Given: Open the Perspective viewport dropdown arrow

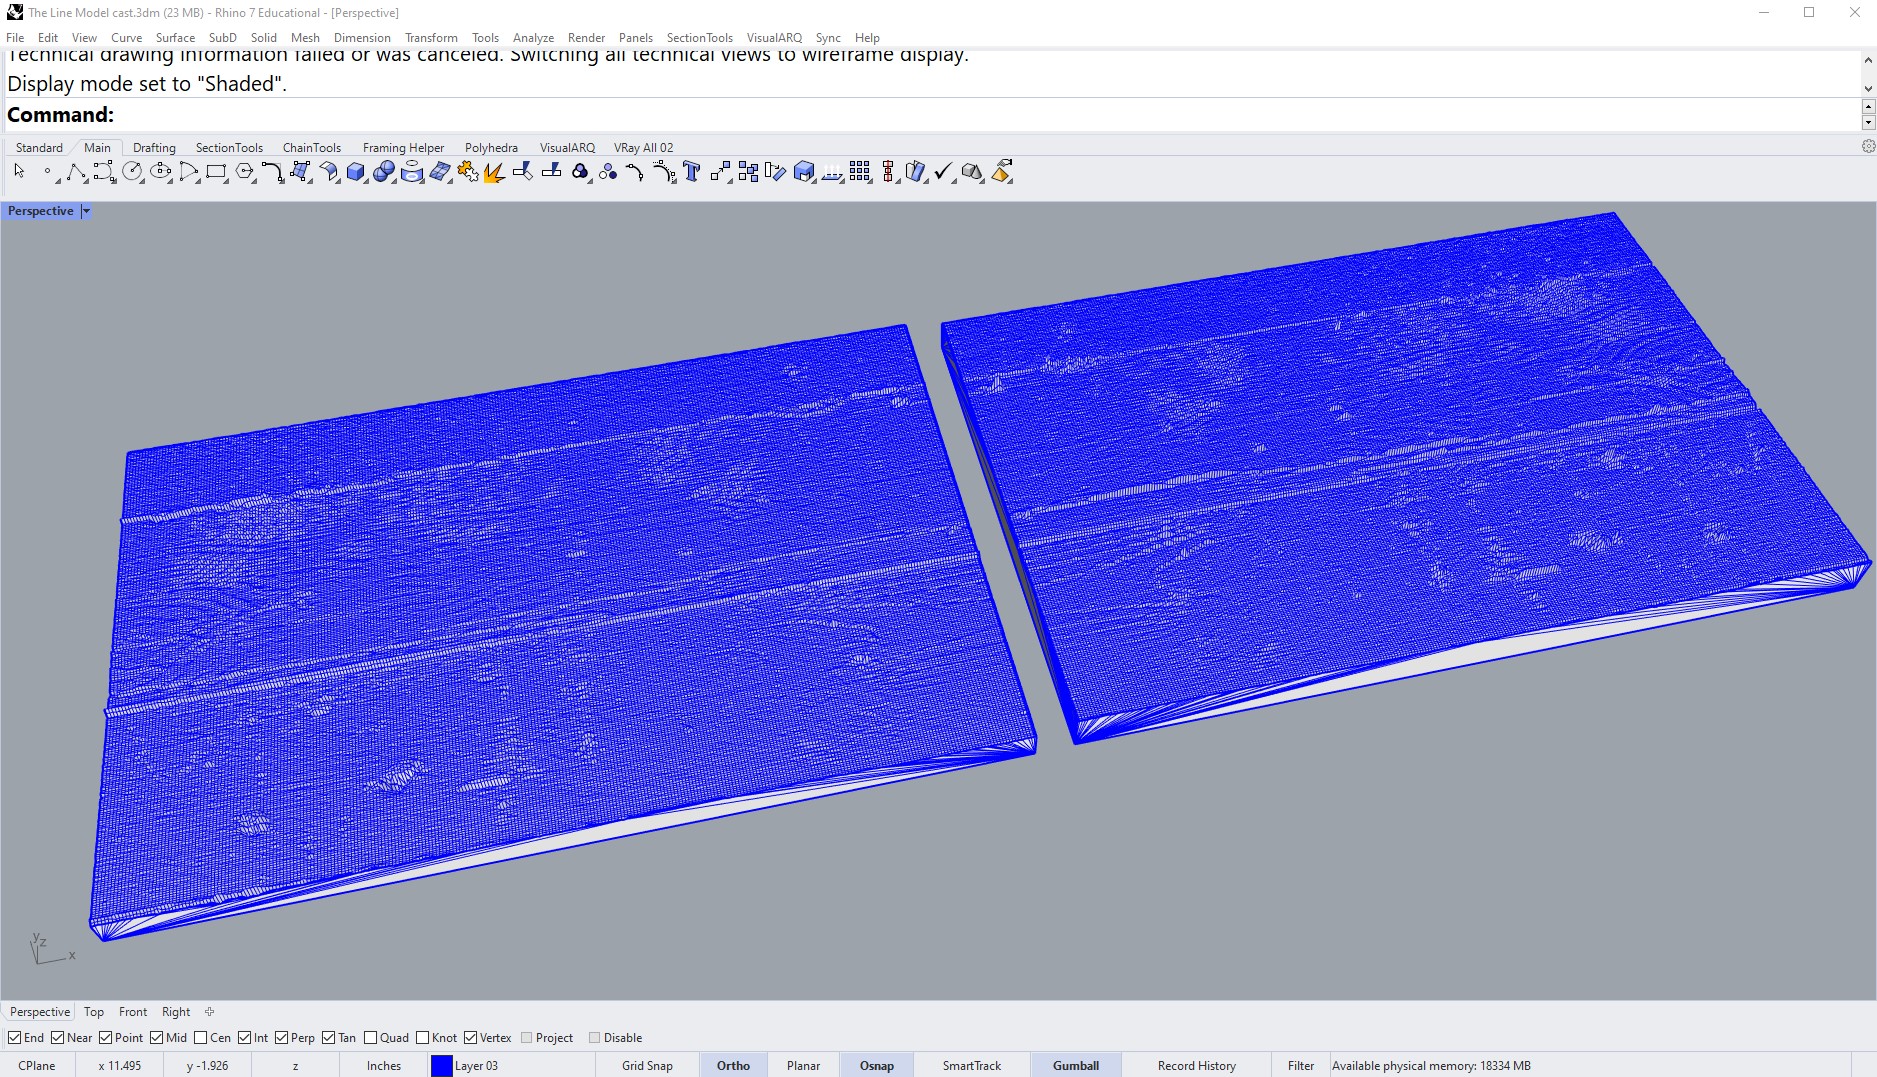Looking at the screenshot, I should [x=86, y=211].
